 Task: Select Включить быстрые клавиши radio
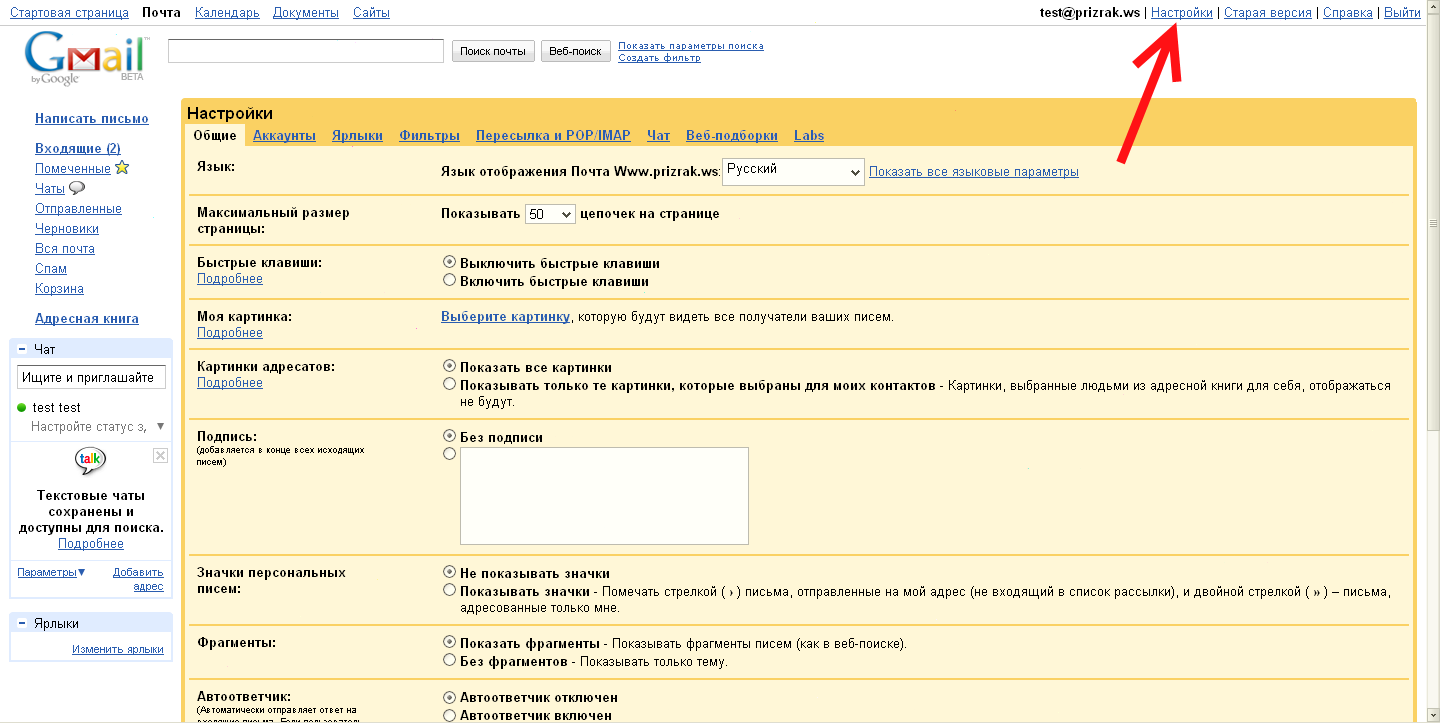click(450, 281)
